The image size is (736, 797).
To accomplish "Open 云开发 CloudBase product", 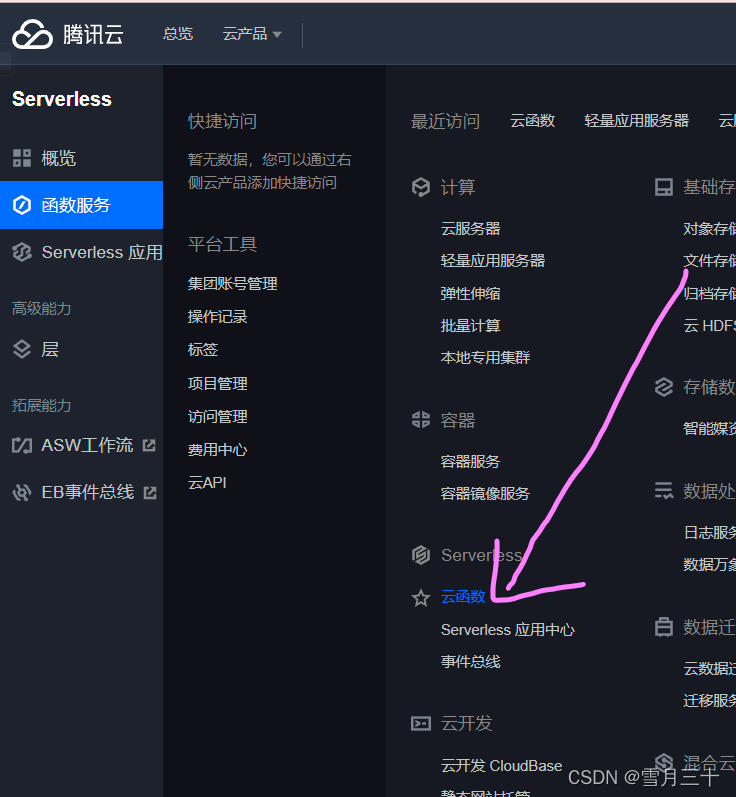I will coord(502,765).
